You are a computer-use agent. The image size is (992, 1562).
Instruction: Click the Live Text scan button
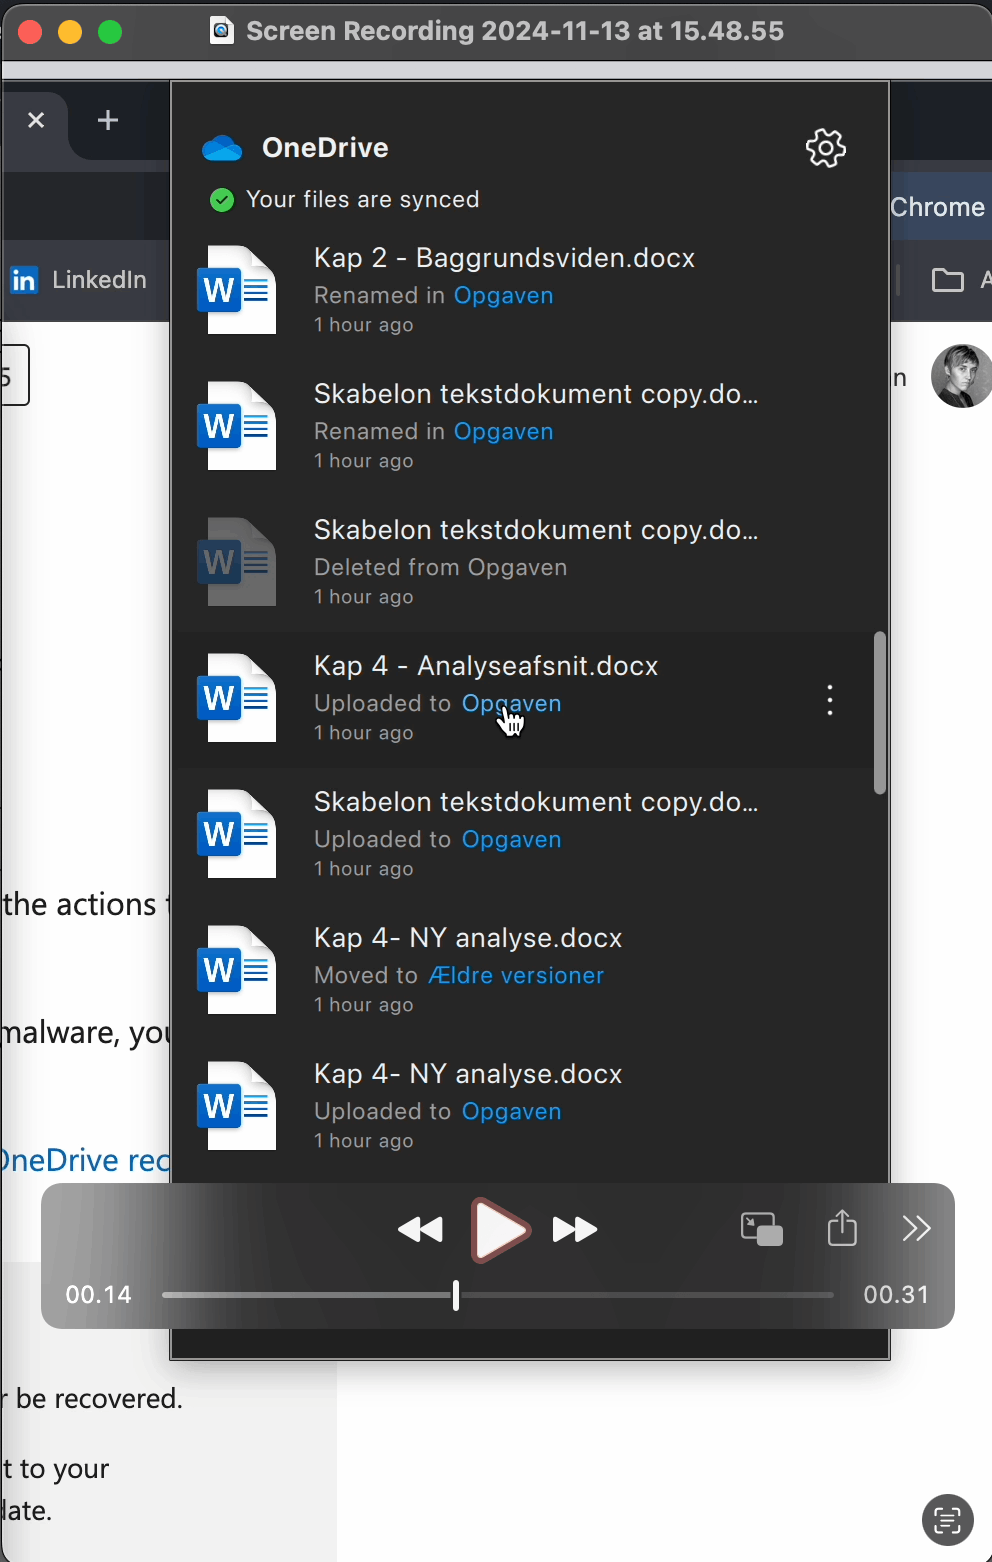tap(947, 1520)
